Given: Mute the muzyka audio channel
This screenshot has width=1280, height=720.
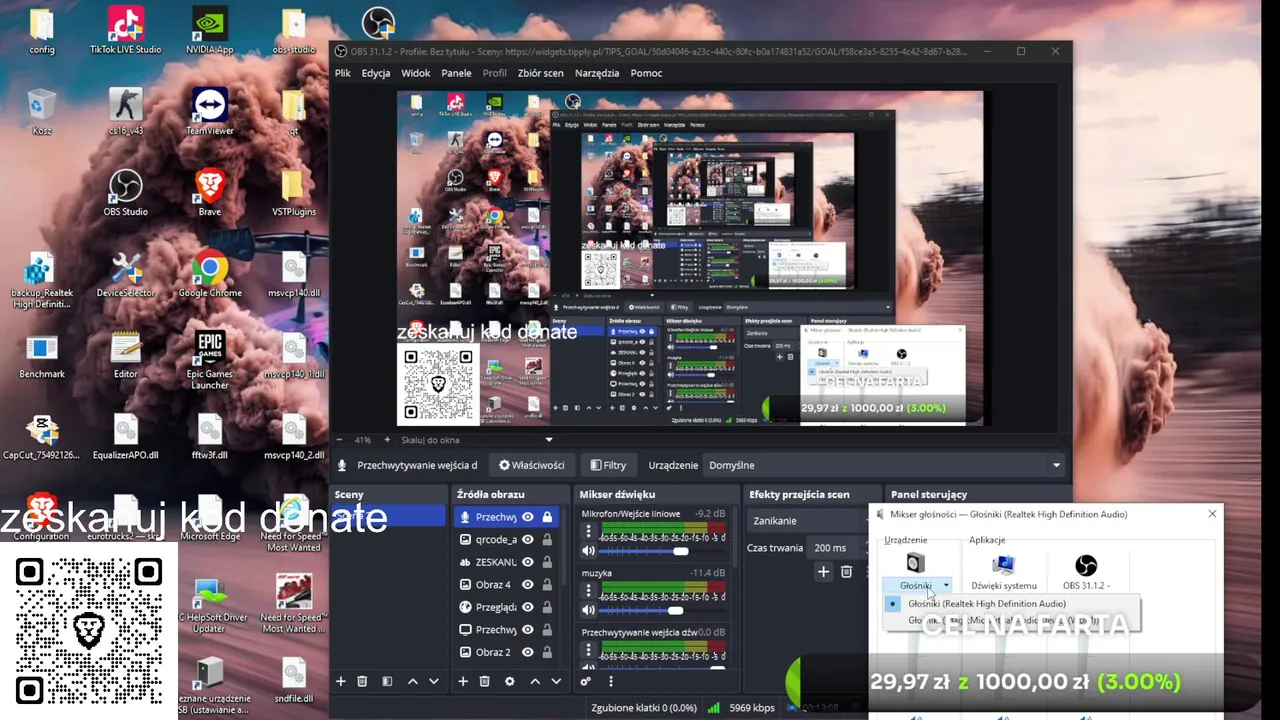Looking at the screenshot, I should point(588,610).
